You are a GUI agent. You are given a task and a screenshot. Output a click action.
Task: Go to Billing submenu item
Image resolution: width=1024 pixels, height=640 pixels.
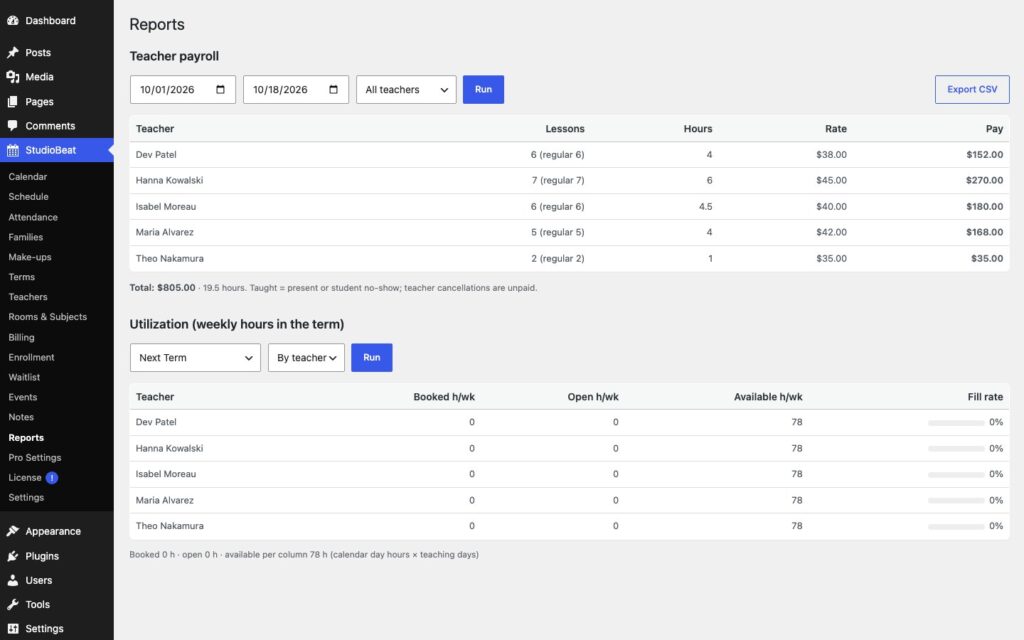[21, 337]
